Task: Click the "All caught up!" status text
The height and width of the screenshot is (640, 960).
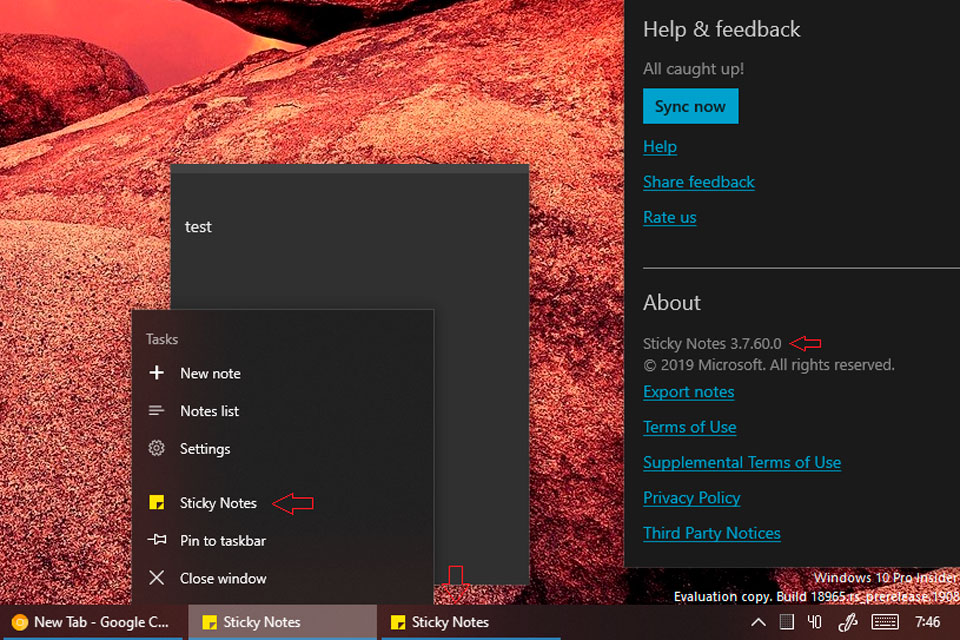Action: 693,69
